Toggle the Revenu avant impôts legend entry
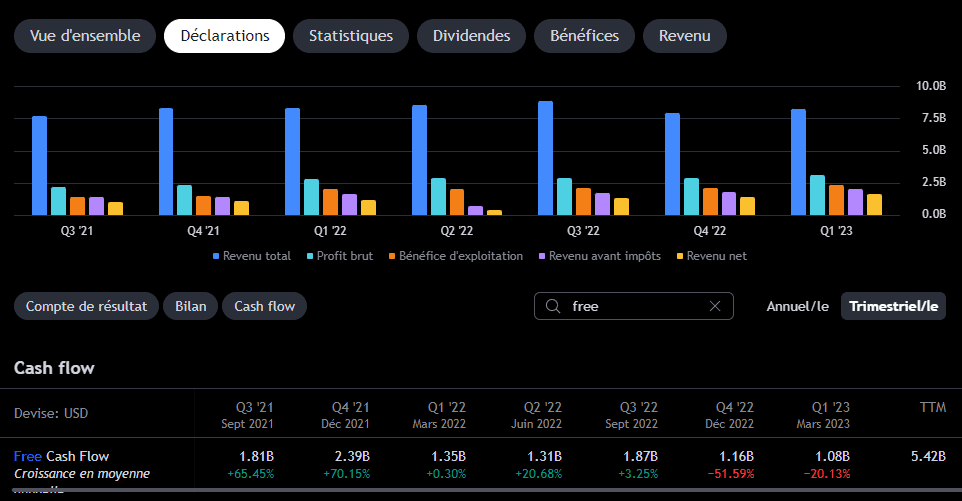Image resolution: width=962 pixels, height=501 pixels. [x=599, y=256]
